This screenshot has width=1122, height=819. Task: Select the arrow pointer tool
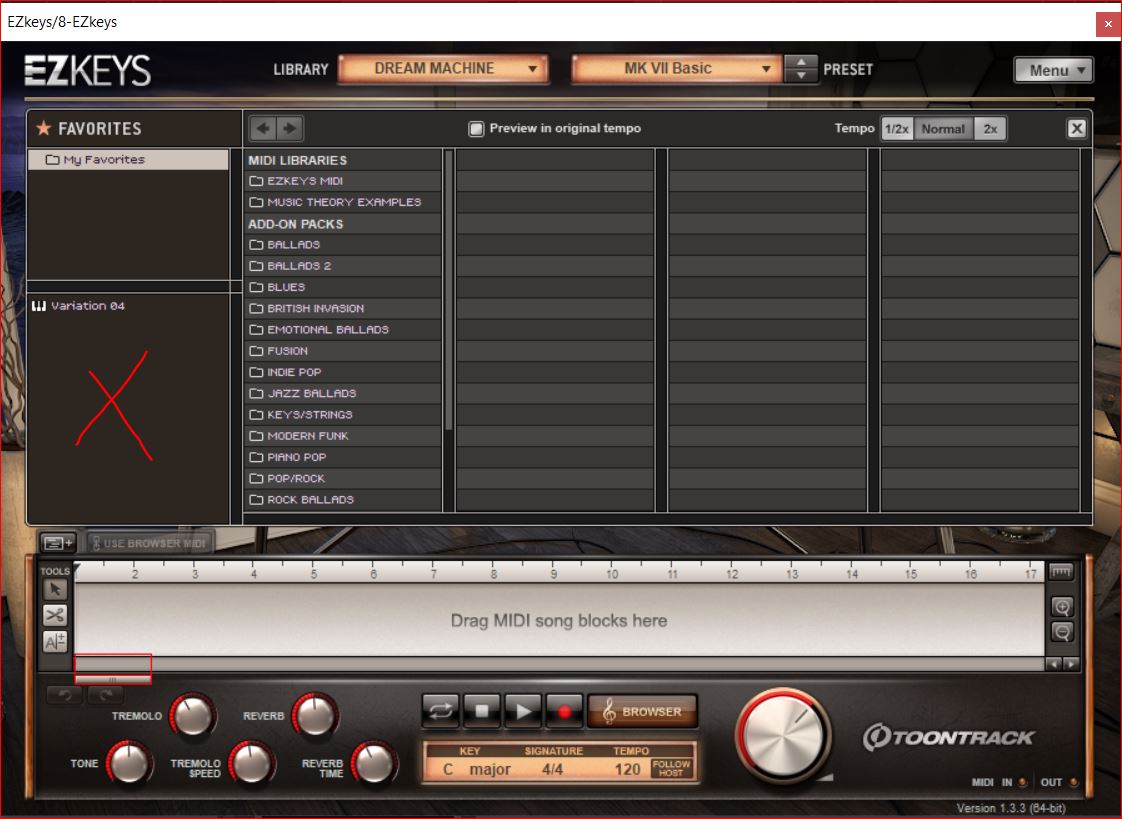55,590
